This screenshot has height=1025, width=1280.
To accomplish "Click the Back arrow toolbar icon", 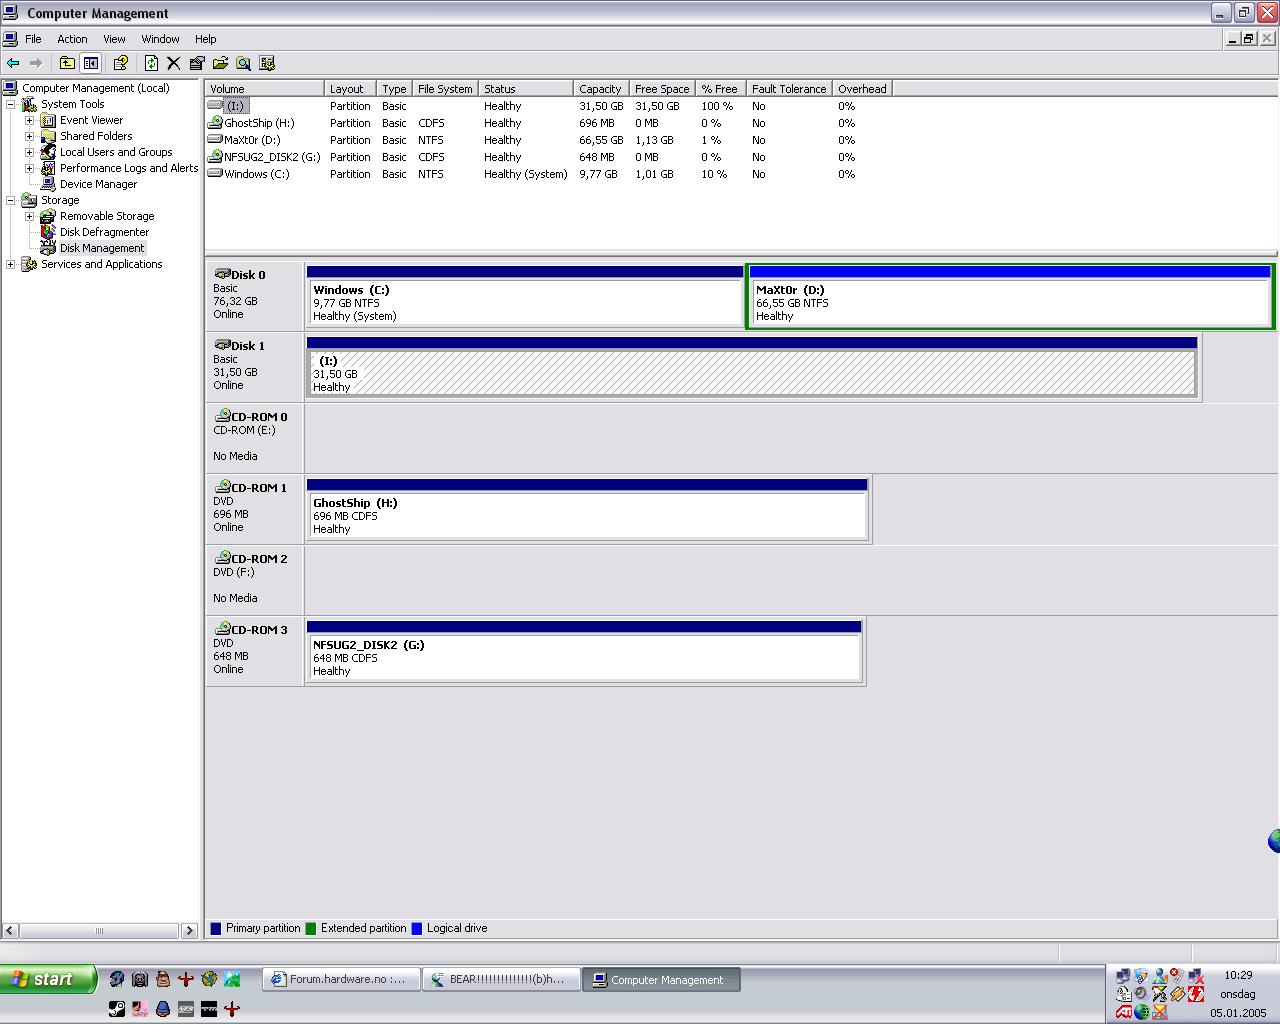I will (x=13, y=63).
